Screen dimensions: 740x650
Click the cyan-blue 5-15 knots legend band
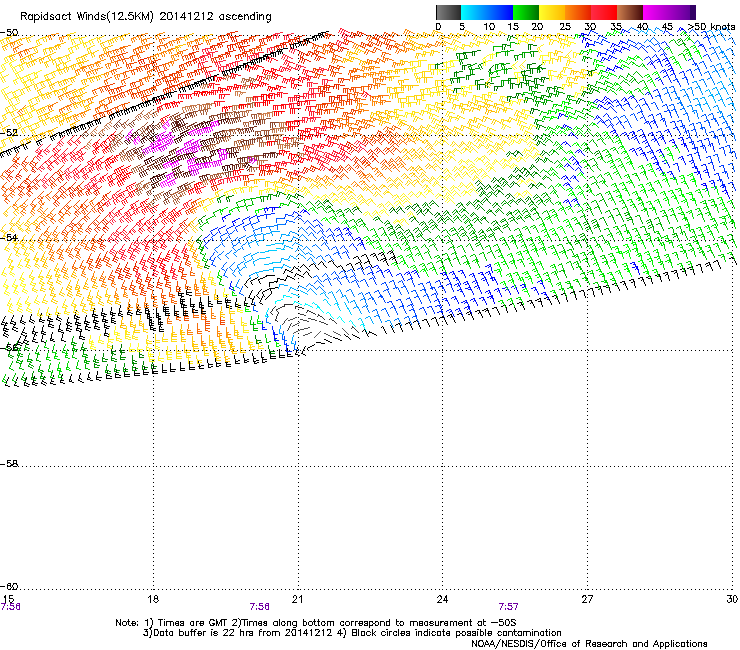(487, 12)
